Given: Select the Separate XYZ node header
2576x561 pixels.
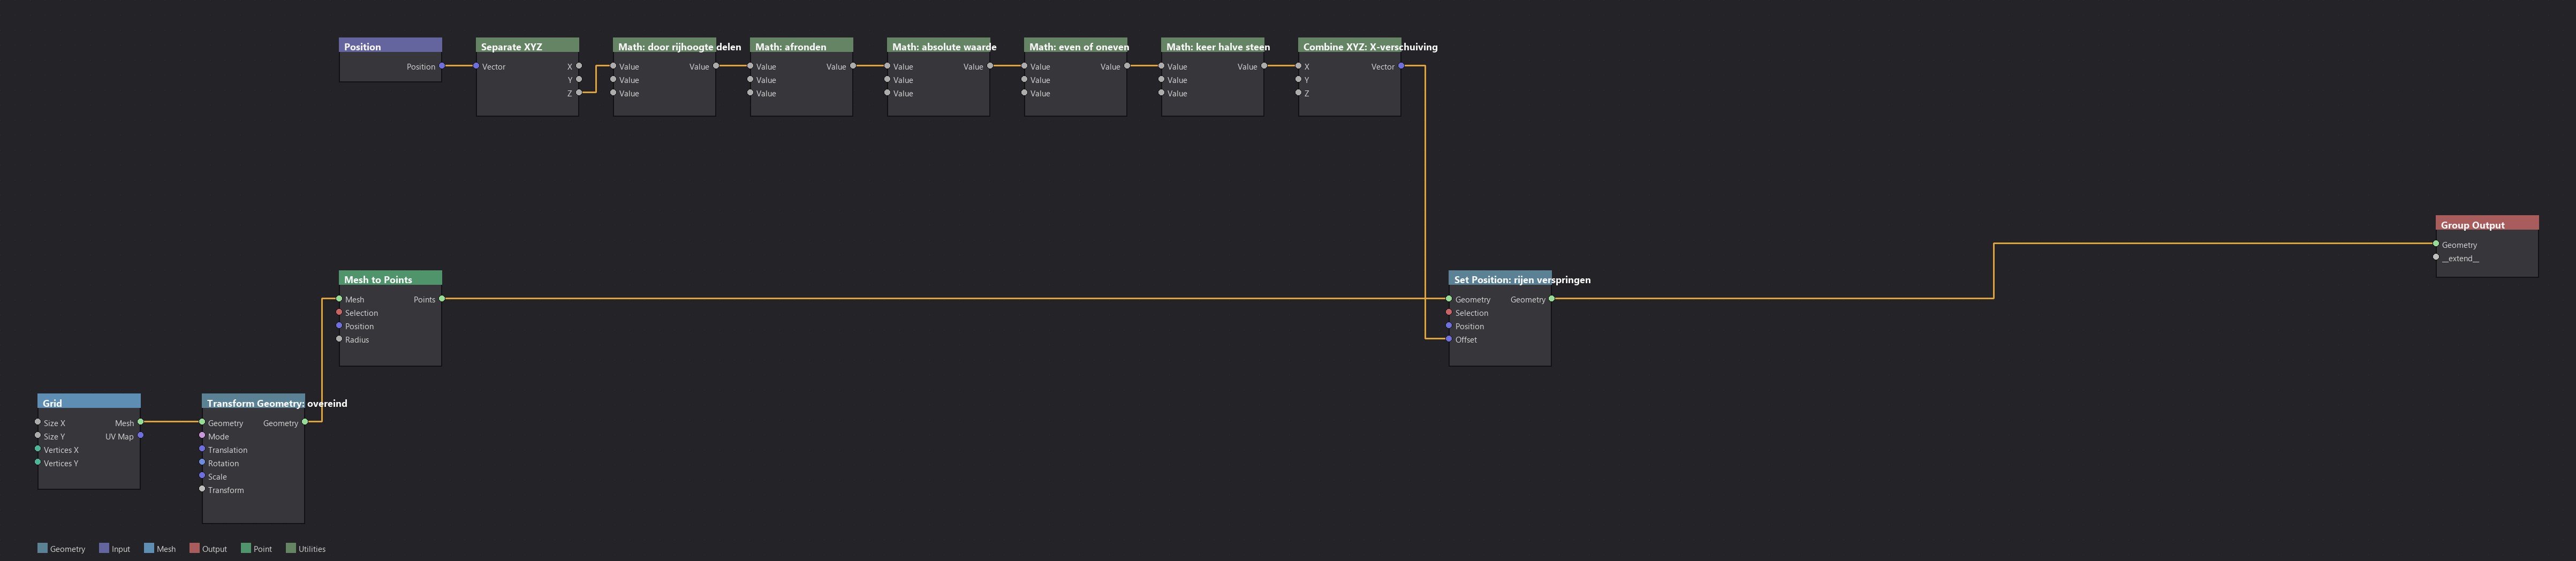Looking at the screenshot, I should pos(527,45).
